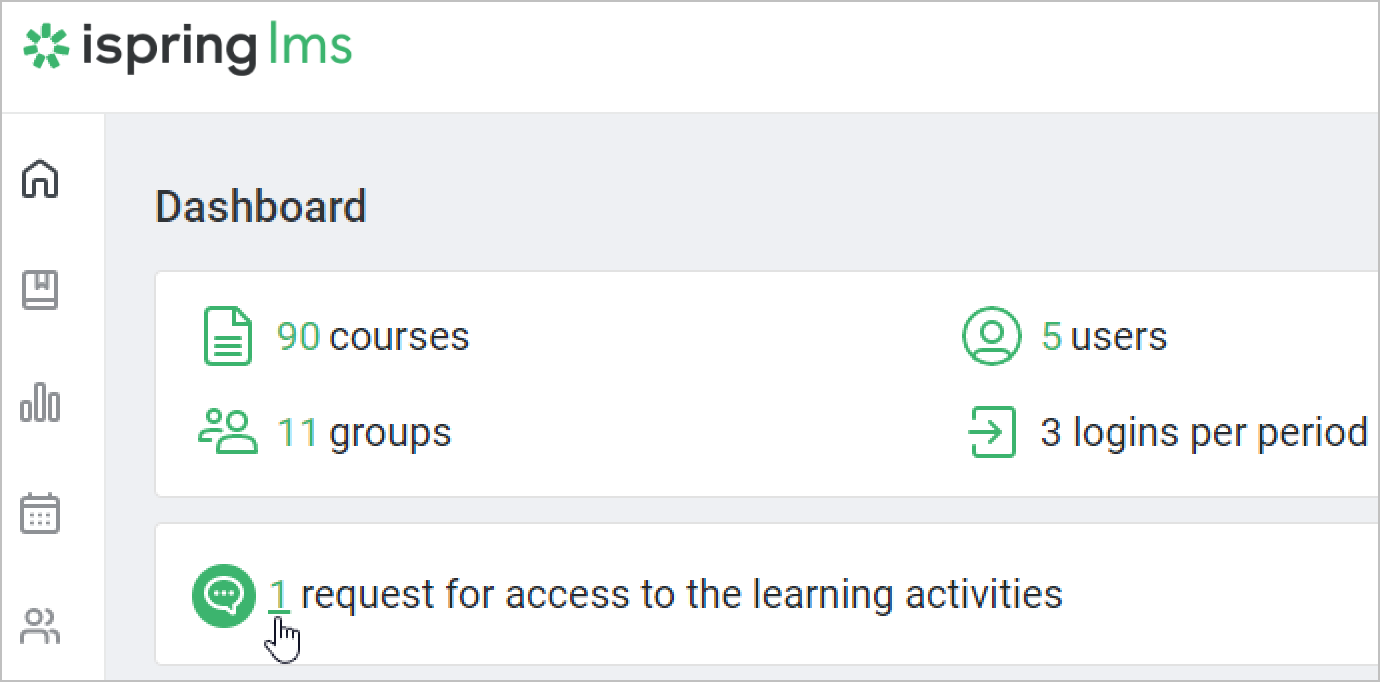Open the Home dashboard sidebar icon
This screenshot has width=1380, height=682.
40,179
